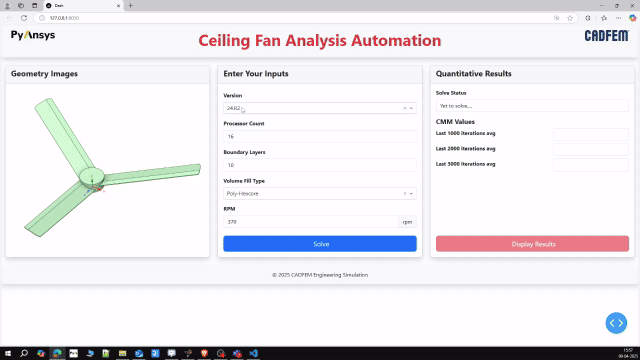Open the Workspaces icon in the title bar
Screen dimensions: 640x360
(21, 6)
